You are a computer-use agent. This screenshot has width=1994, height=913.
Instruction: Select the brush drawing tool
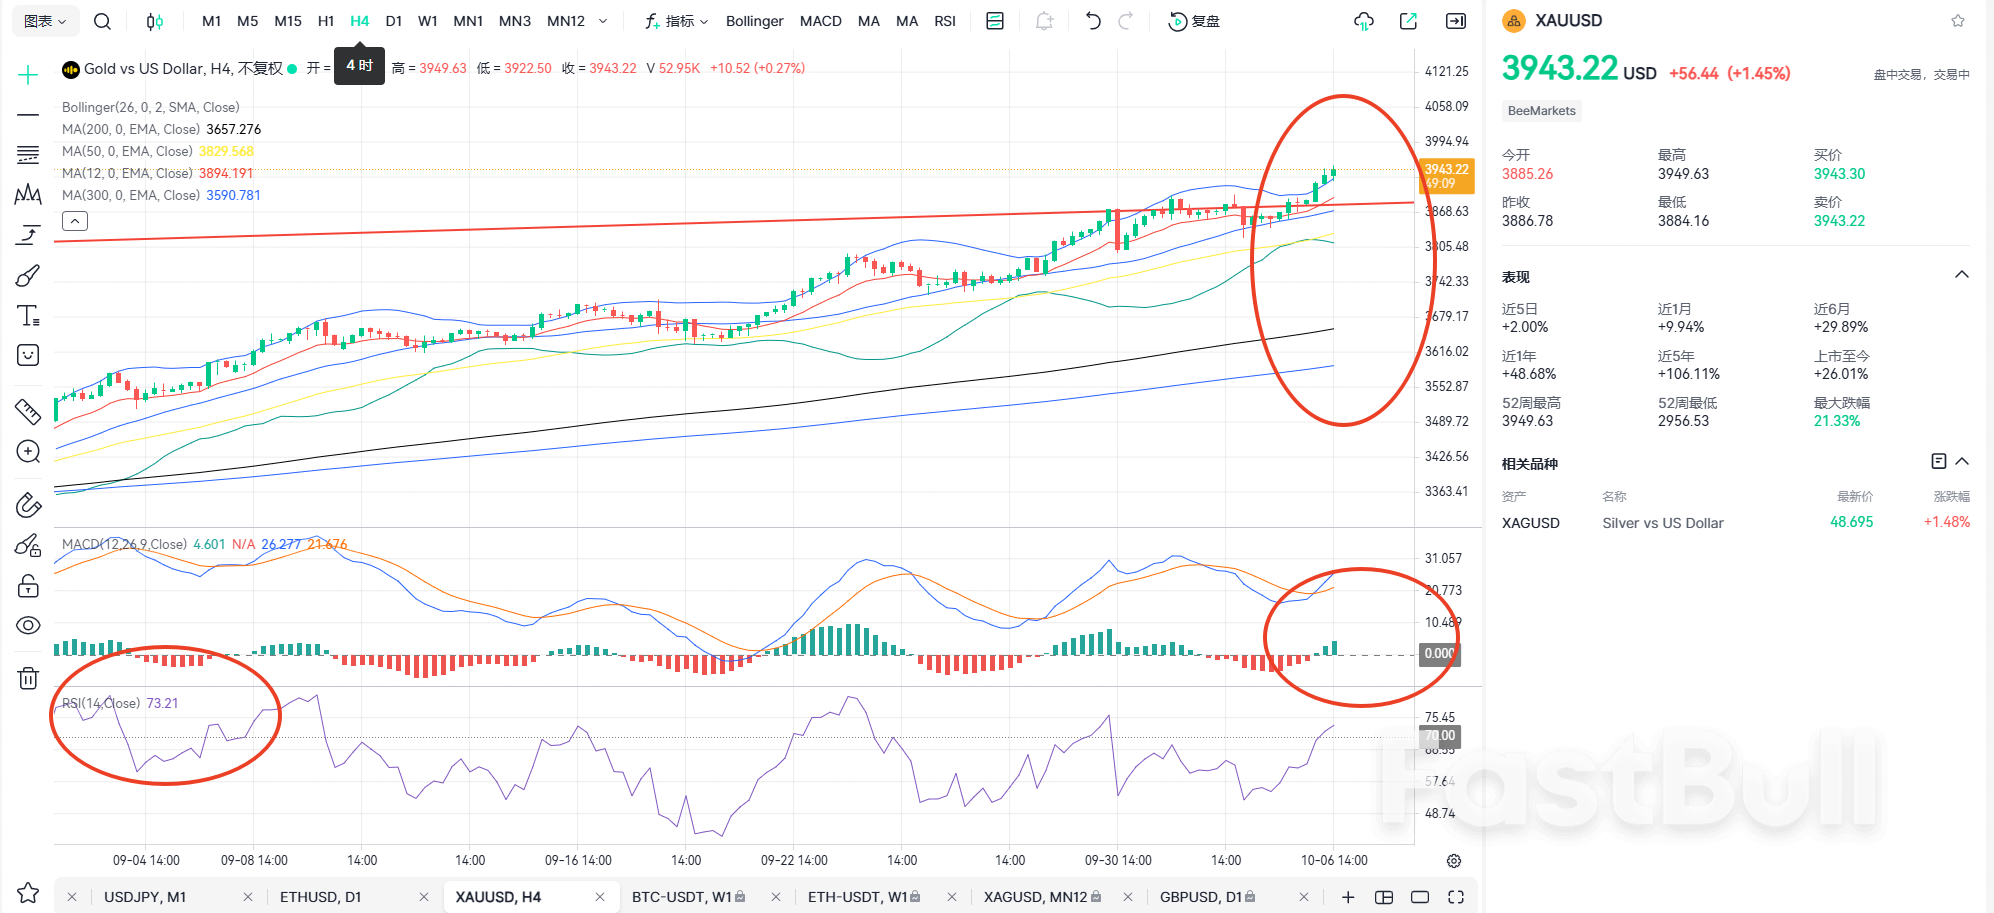click(28, 276)
